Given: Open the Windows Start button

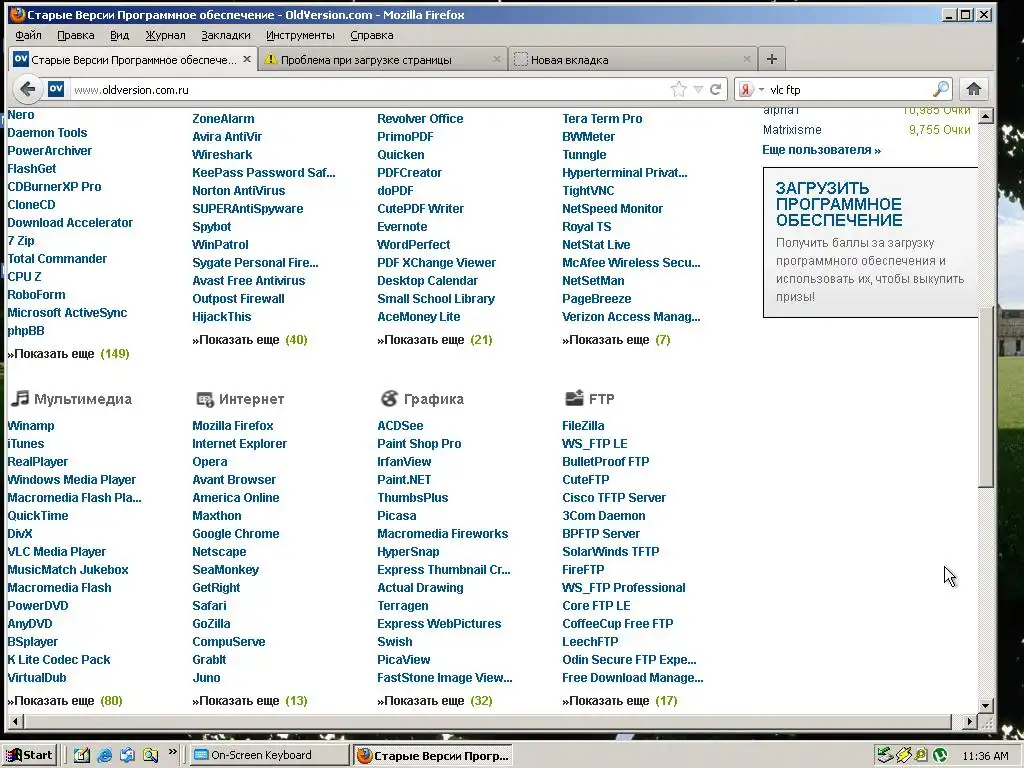Looking at the screenshot, I should [x=29, y=755].
